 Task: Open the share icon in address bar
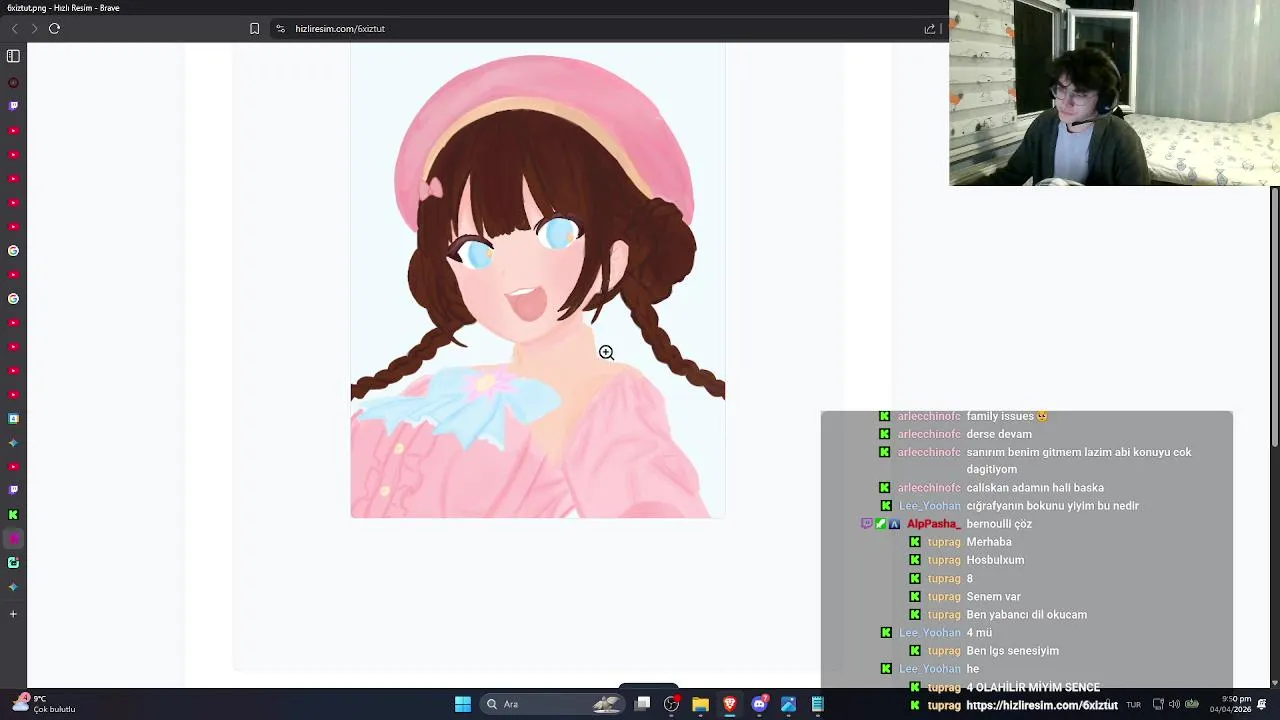tap(929, 29)
